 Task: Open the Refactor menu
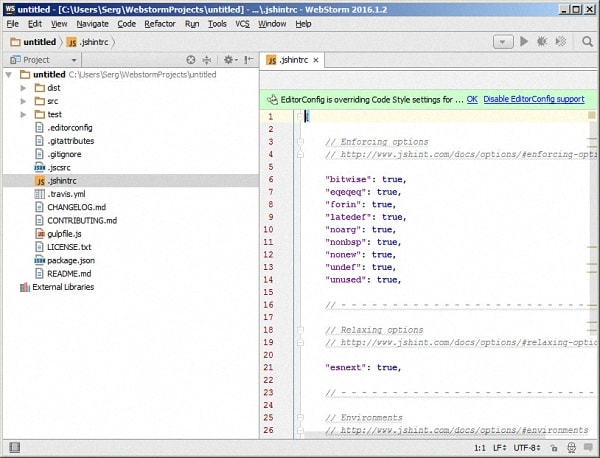160,23
